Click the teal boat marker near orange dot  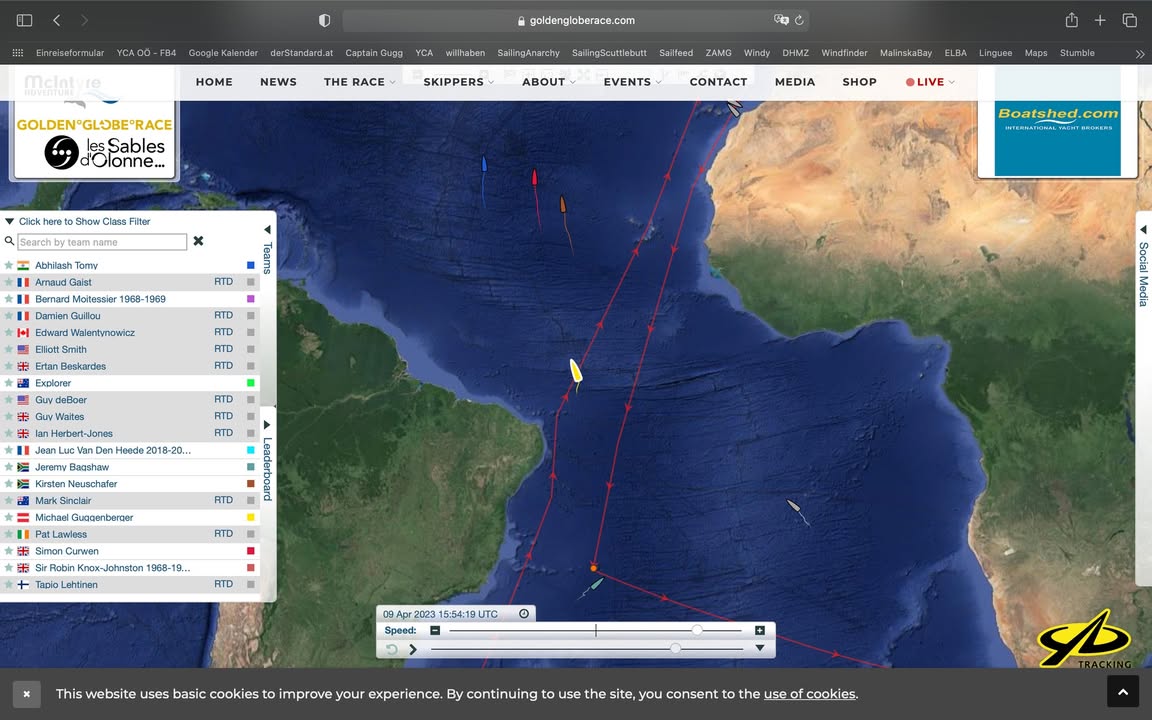(597, 585)
